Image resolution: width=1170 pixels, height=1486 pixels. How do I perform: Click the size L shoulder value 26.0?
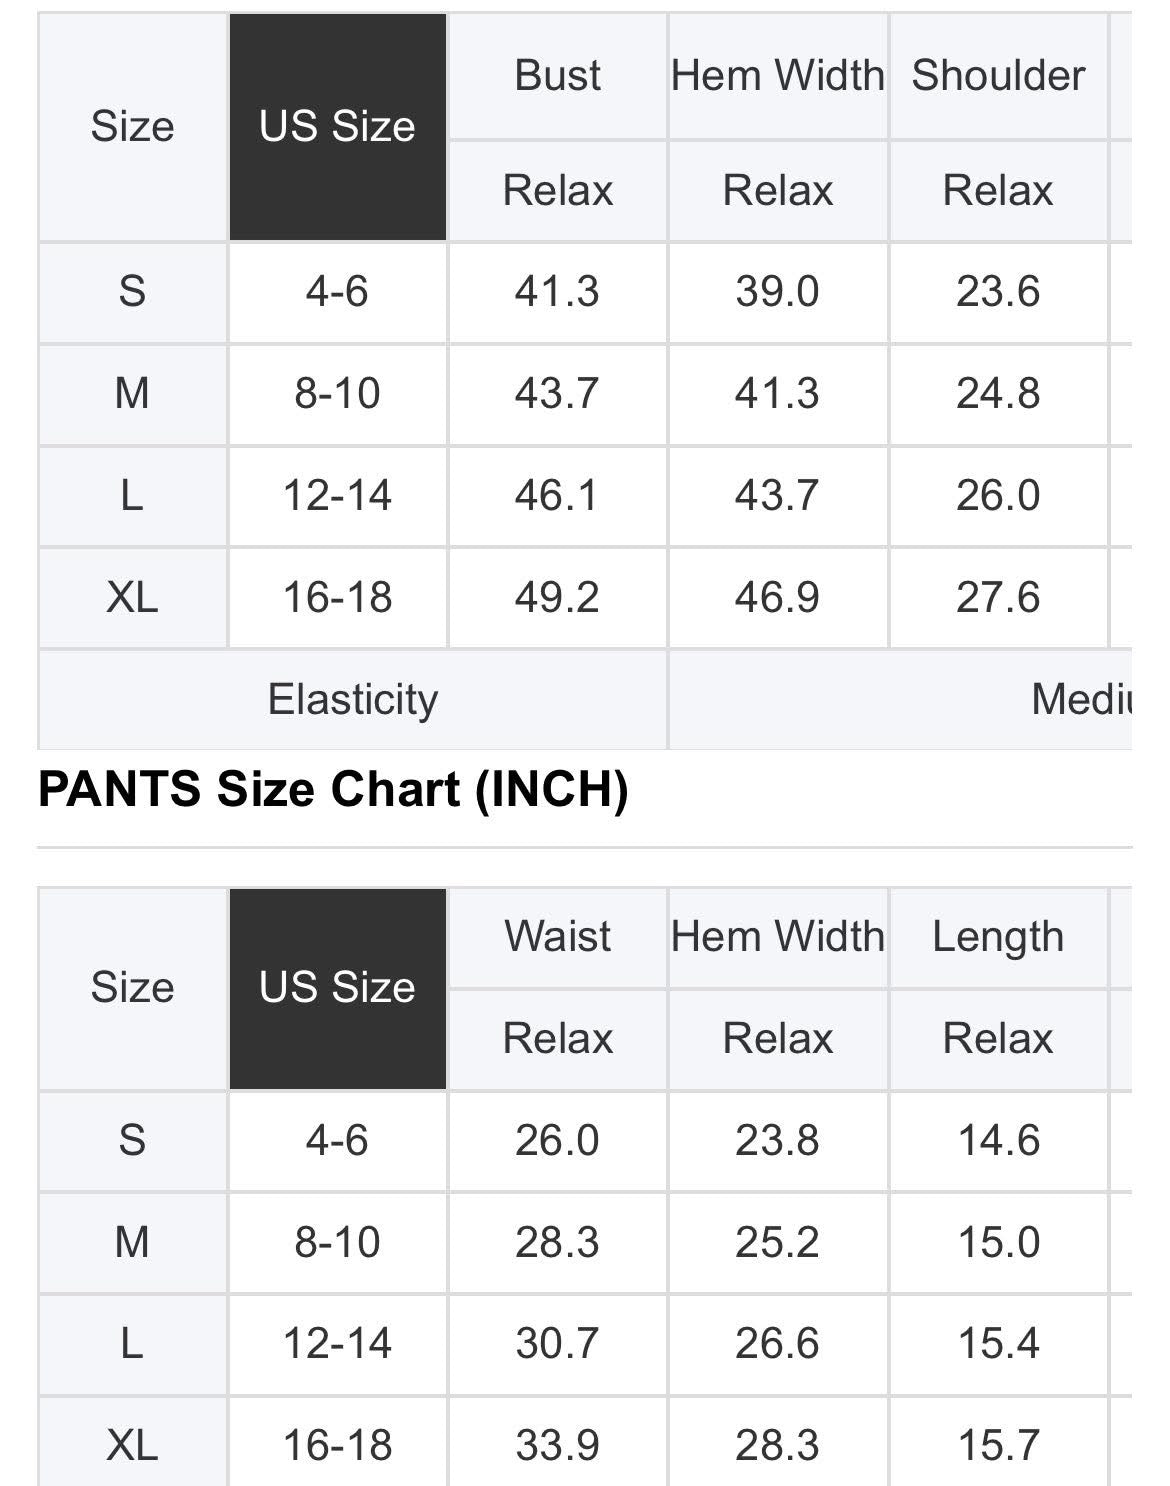[x=998, y=496]
